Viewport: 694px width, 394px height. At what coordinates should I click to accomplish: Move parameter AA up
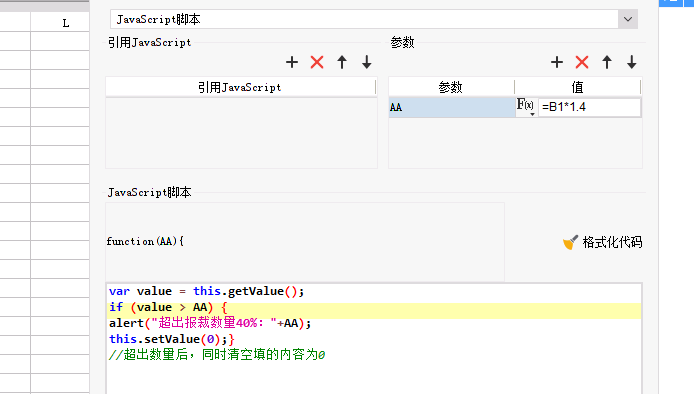click(x=607, y=62)
